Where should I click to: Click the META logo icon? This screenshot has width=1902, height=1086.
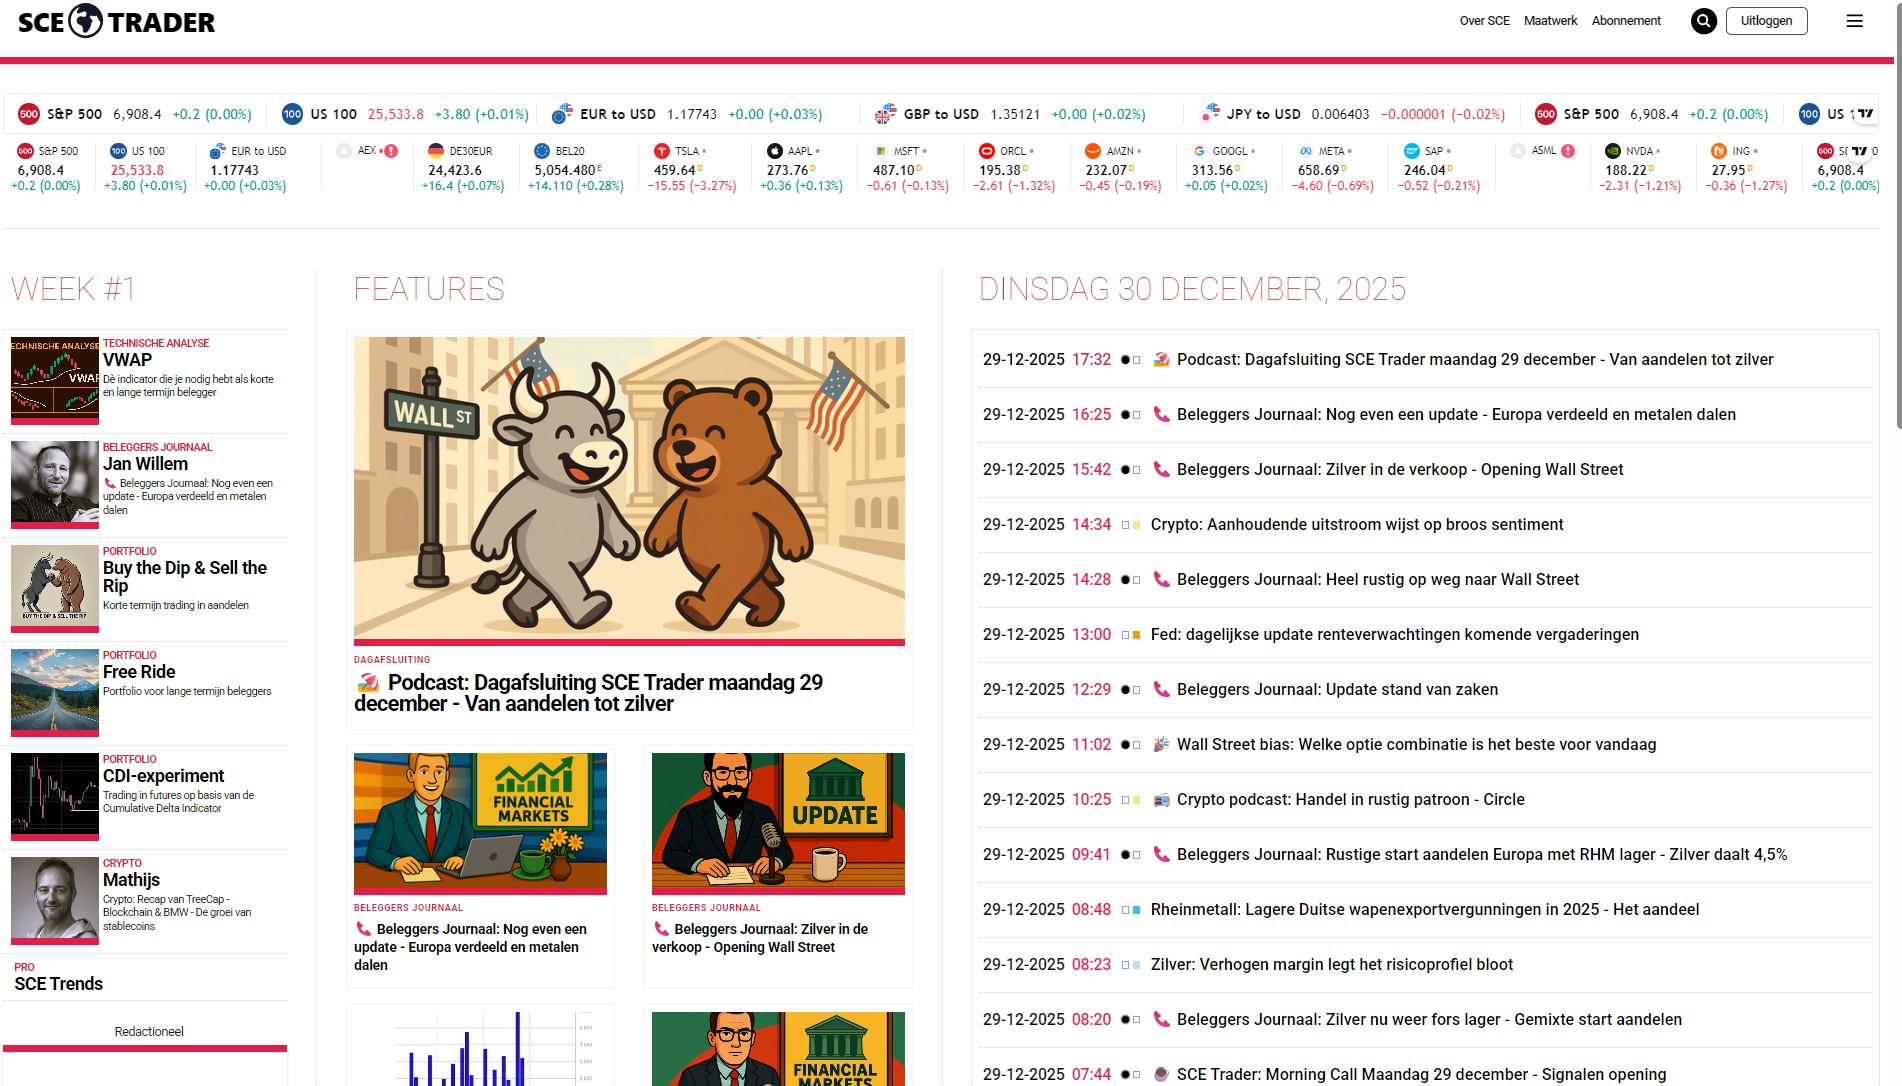pos(1305,151)
